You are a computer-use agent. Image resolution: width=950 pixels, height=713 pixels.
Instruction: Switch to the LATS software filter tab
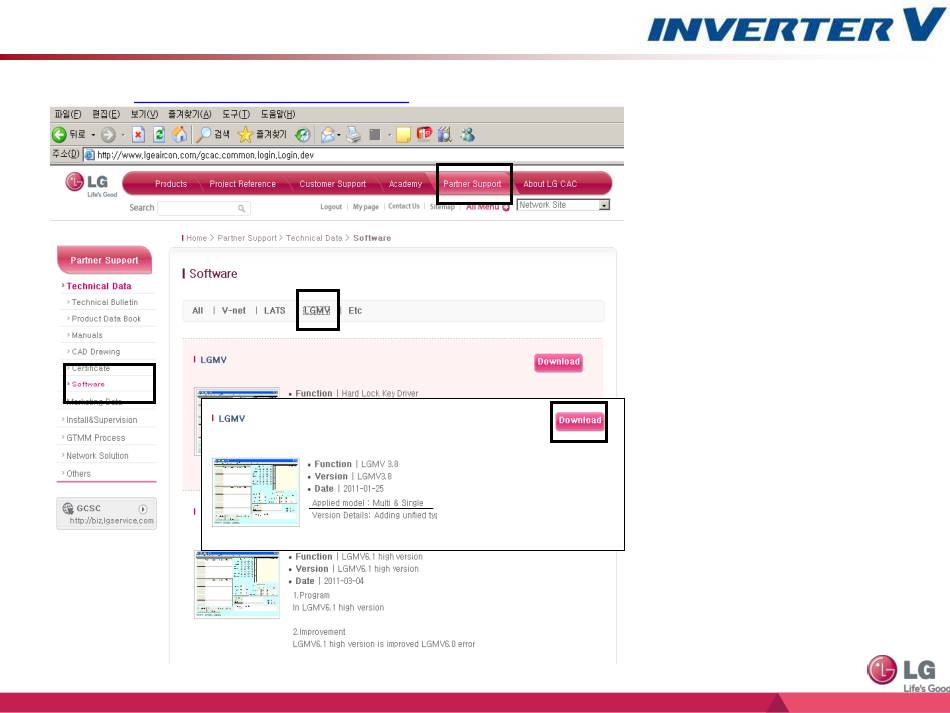(274, 311)
